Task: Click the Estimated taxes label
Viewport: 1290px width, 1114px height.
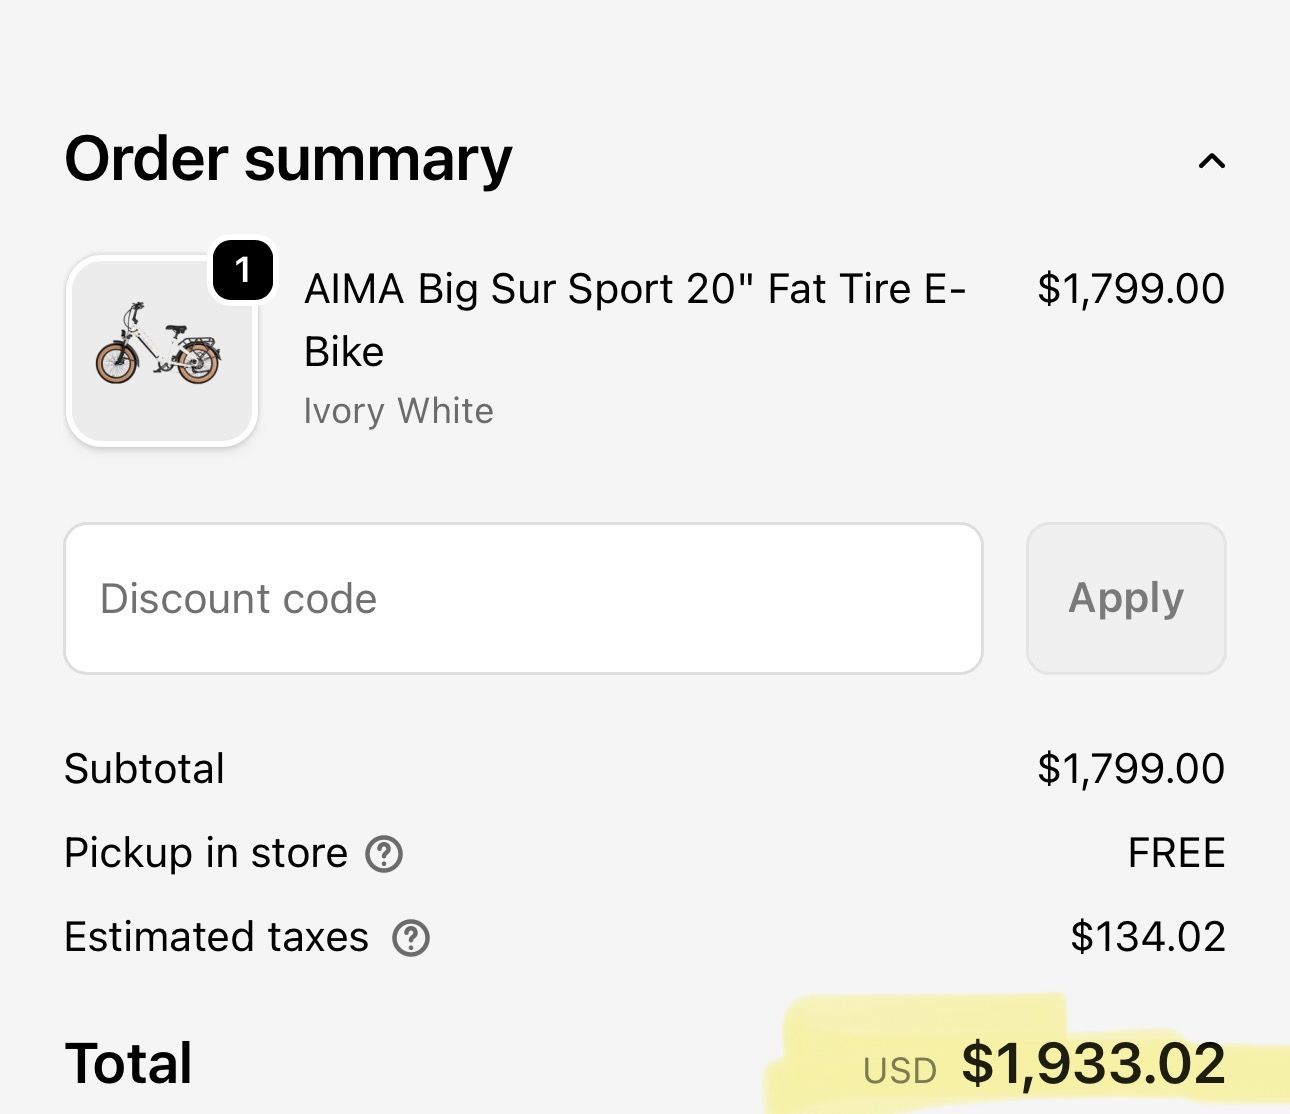Action: point(216,937)
